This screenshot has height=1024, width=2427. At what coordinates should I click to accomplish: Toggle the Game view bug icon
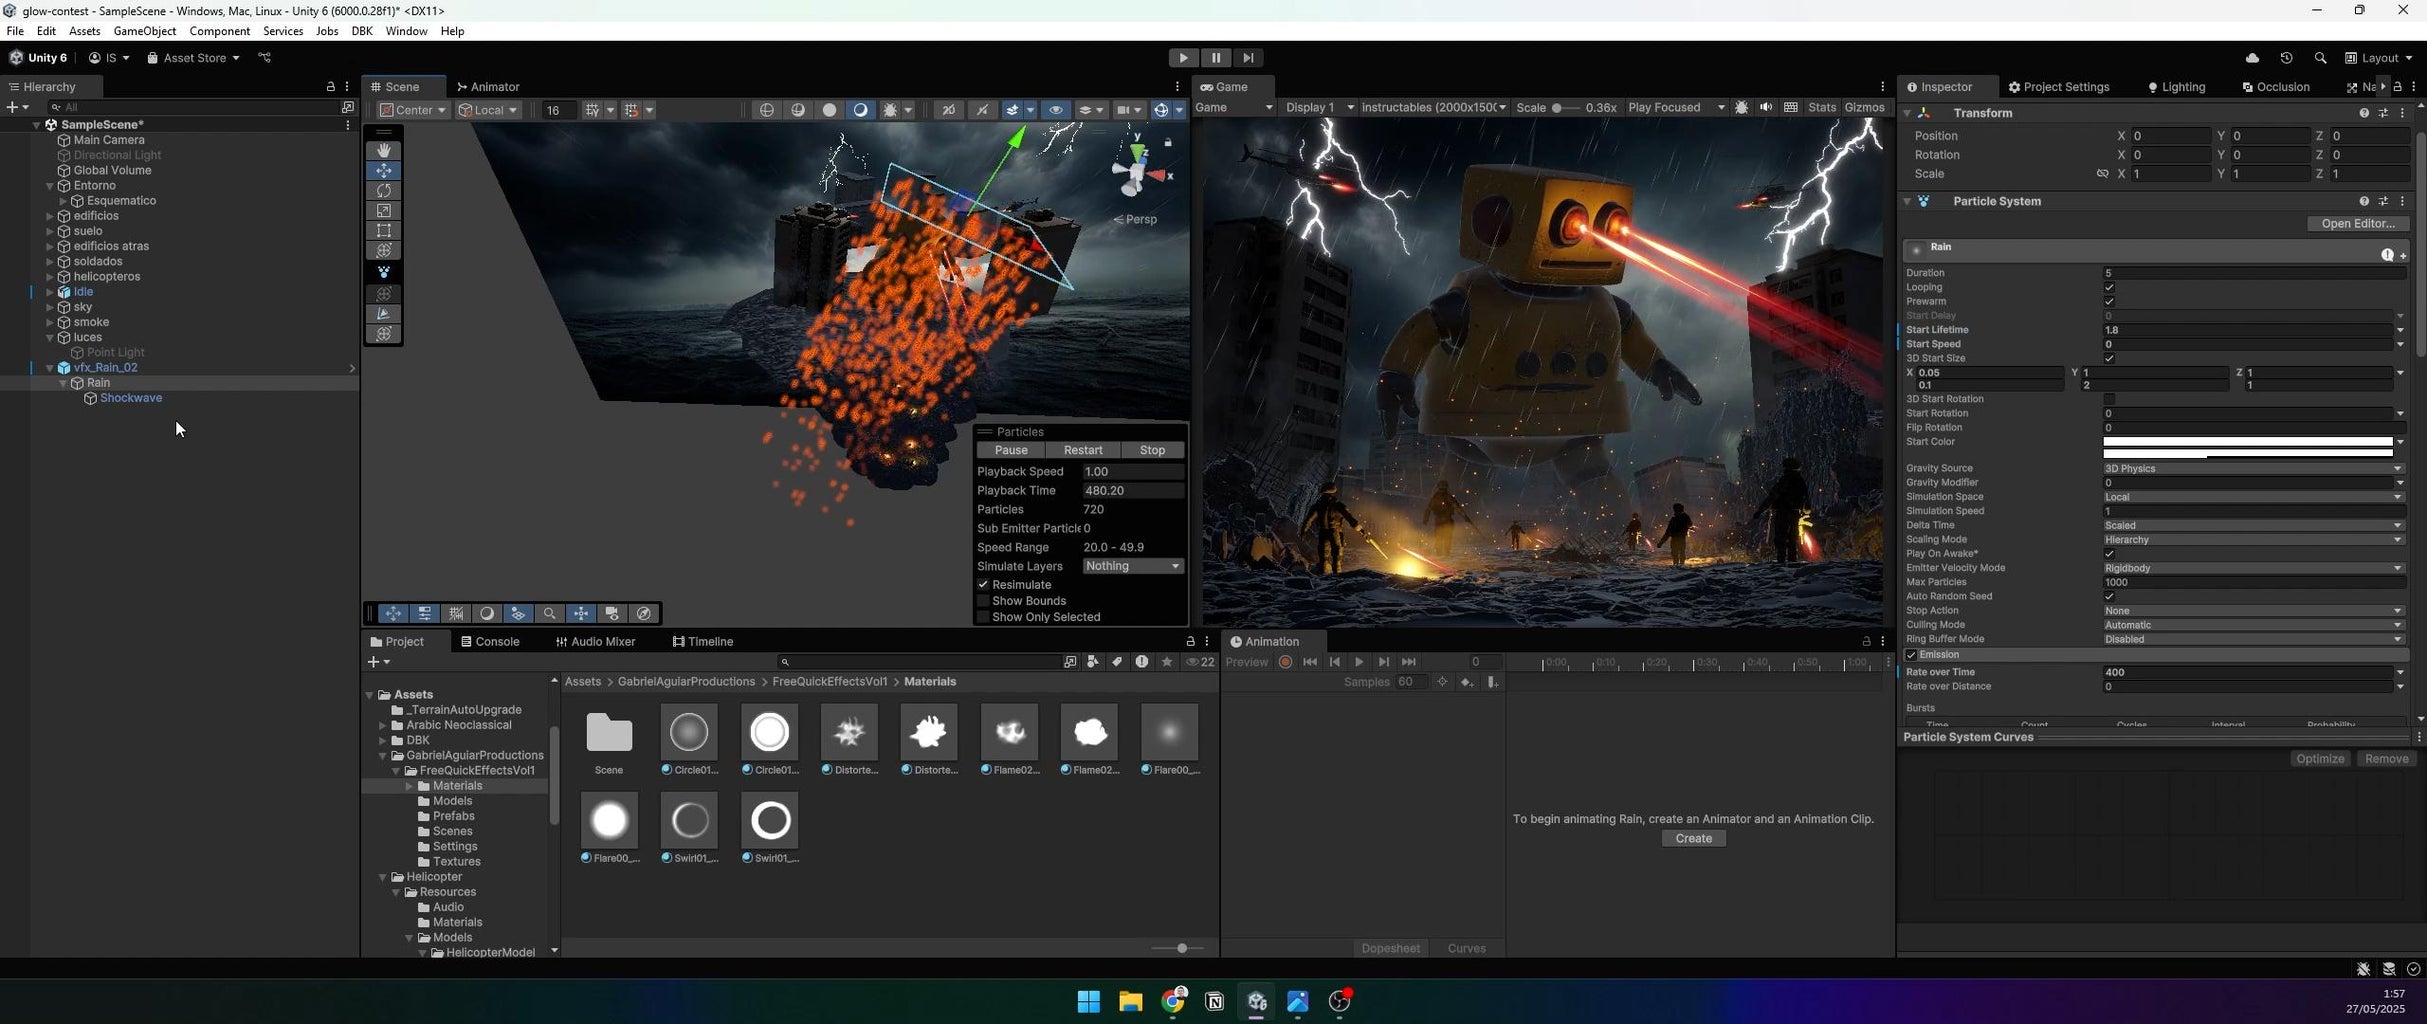click(1741, 107)
